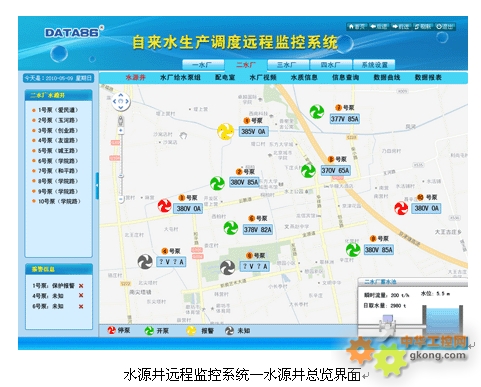
Task: Dismiss the 1号泵 保护报警 alarm entry
Action: point(81,286)
